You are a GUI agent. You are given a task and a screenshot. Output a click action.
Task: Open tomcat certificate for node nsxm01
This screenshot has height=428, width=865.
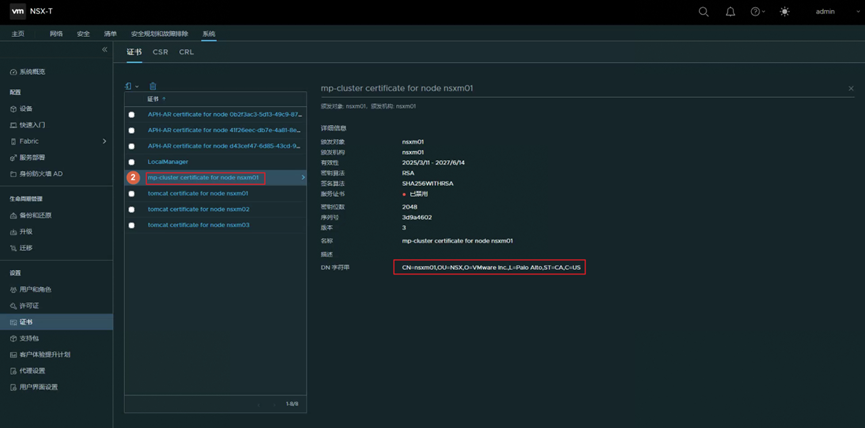198,194
